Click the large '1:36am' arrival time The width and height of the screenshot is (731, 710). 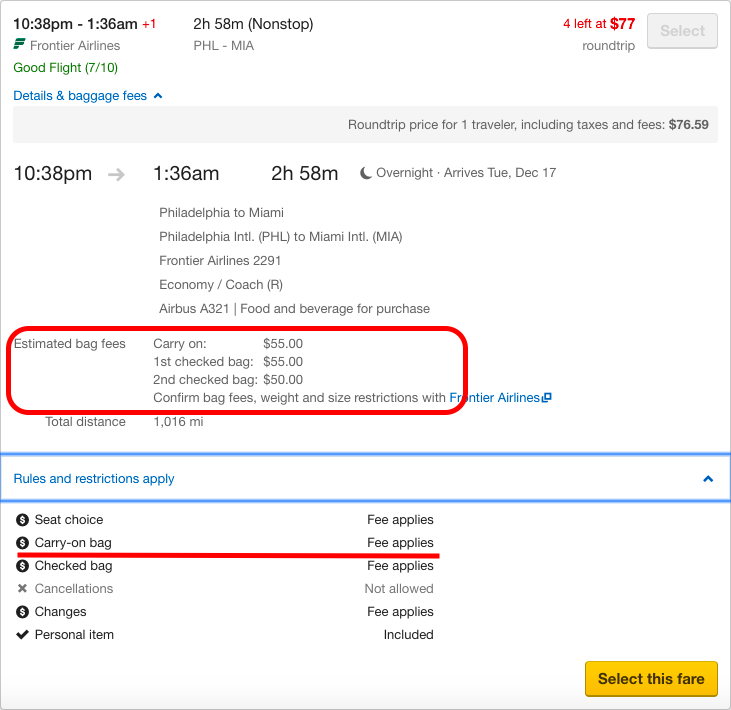point(186,173)
